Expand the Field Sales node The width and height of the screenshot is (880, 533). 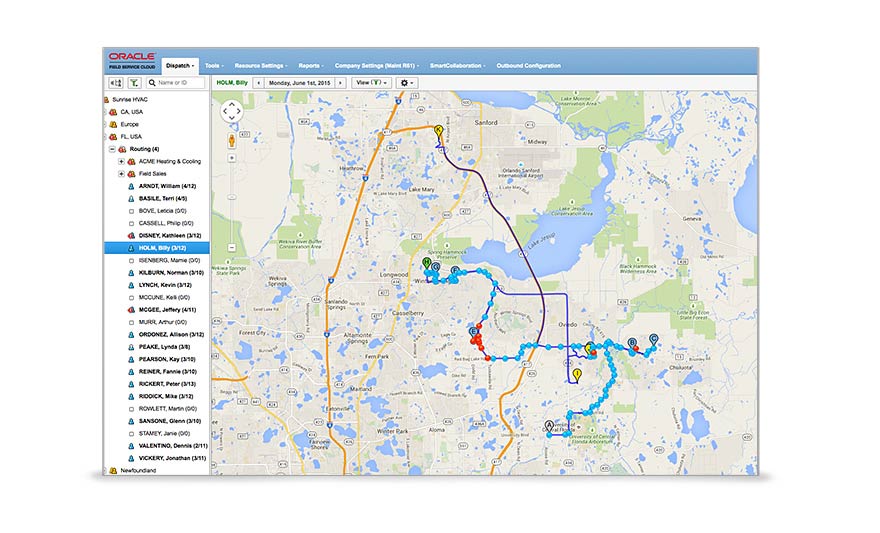click(121, 174)
